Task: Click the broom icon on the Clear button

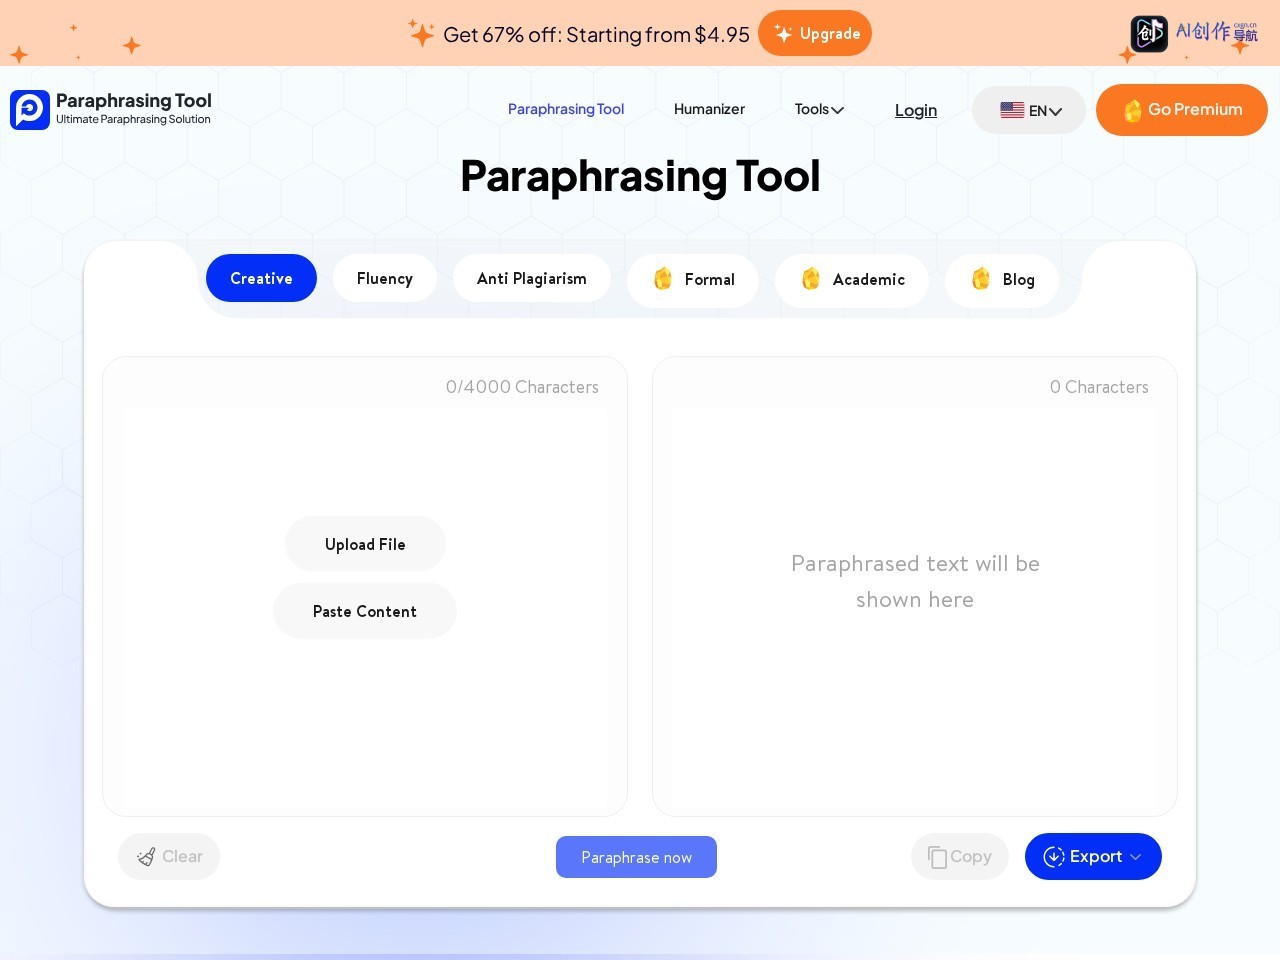Action: [x=146, y=857]
